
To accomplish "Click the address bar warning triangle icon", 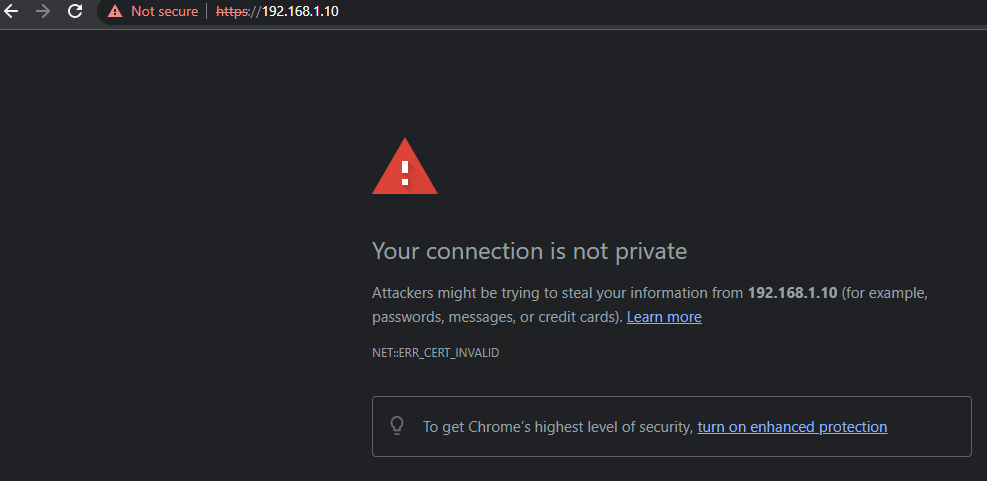I will click(x=115, y=11).
